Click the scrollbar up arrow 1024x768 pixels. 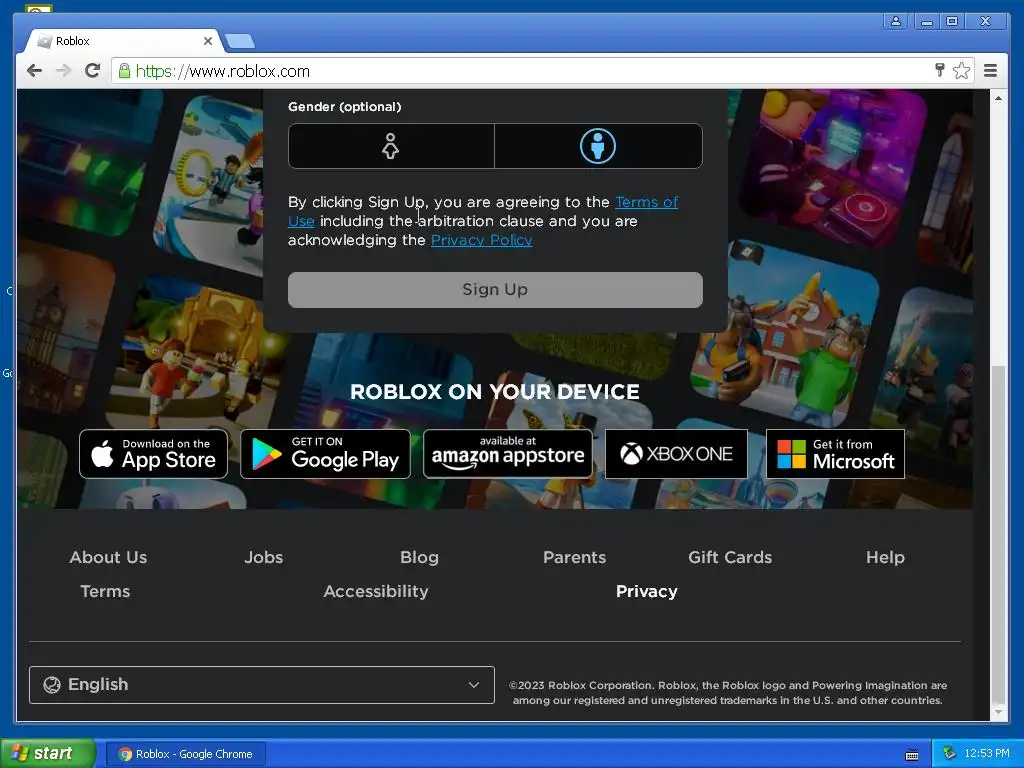(x=999, y=98)
